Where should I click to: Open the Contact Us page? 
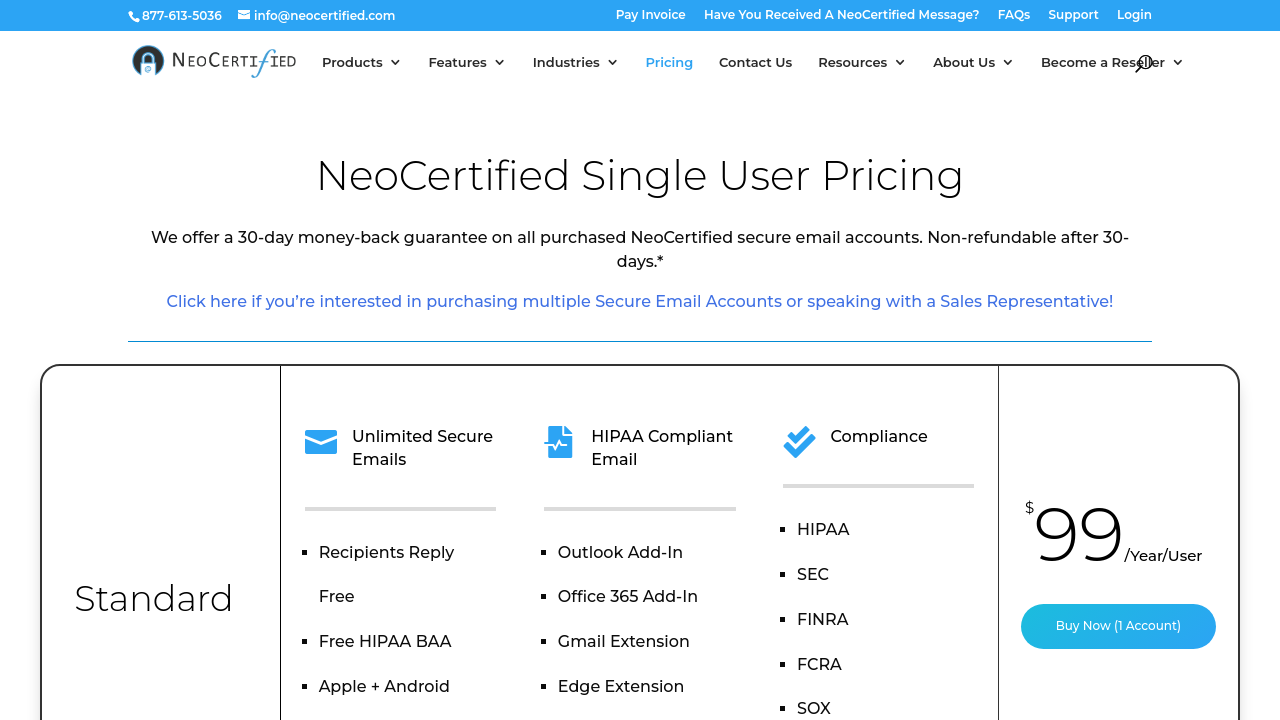click(x=755, y=62)
